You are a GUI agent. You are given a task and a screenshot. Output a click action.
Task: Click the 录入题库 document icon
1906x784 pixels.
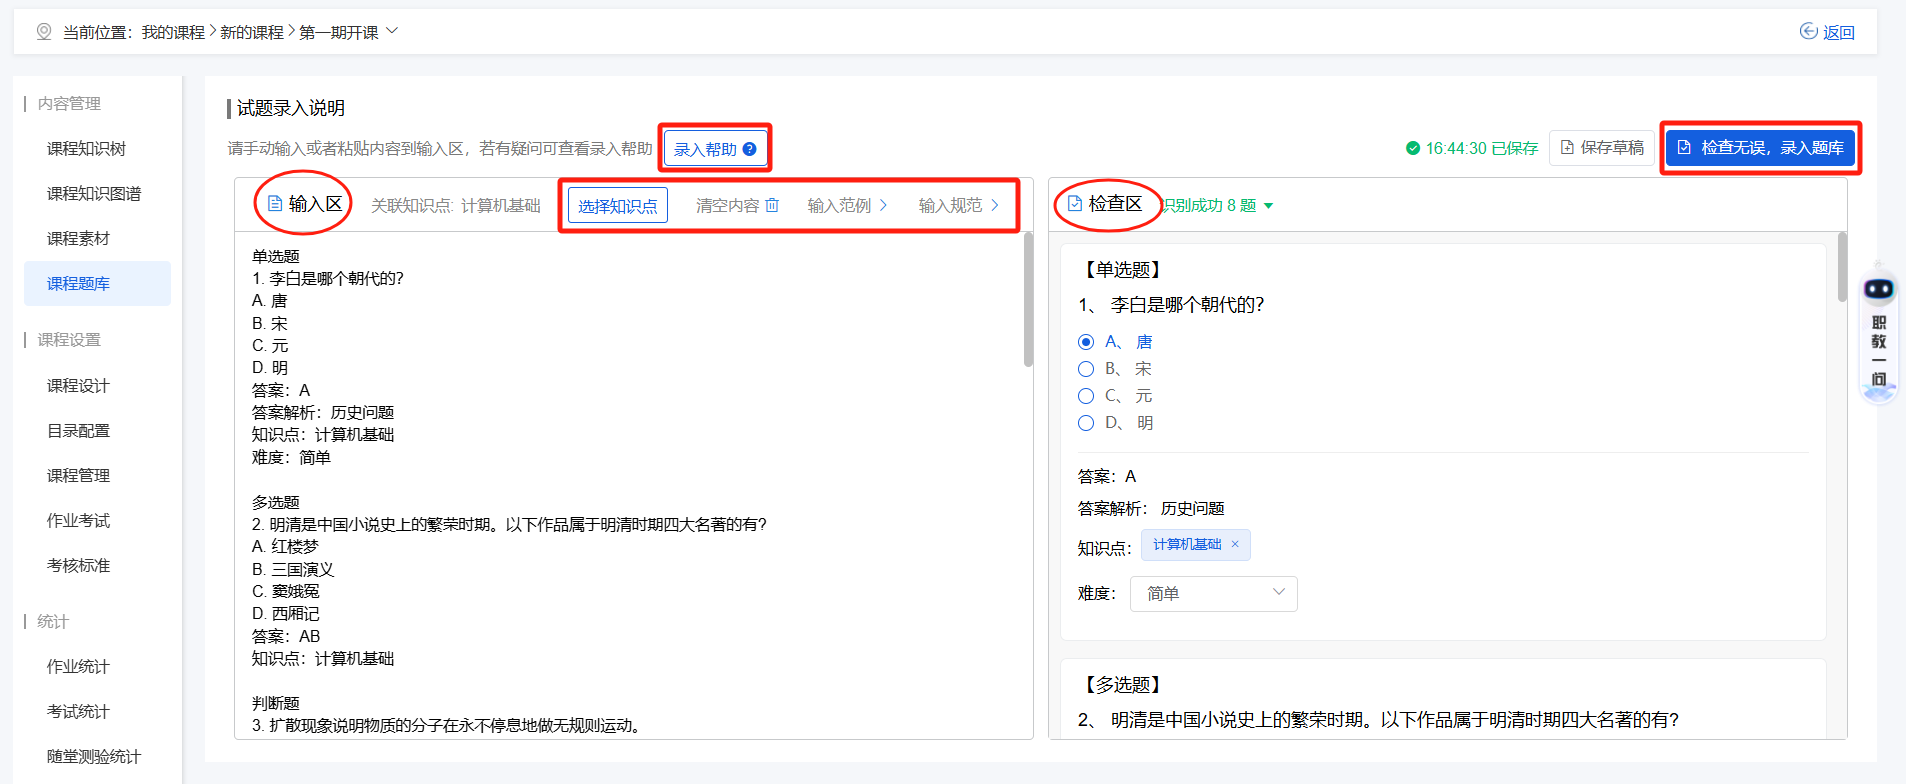(1684, 147)
